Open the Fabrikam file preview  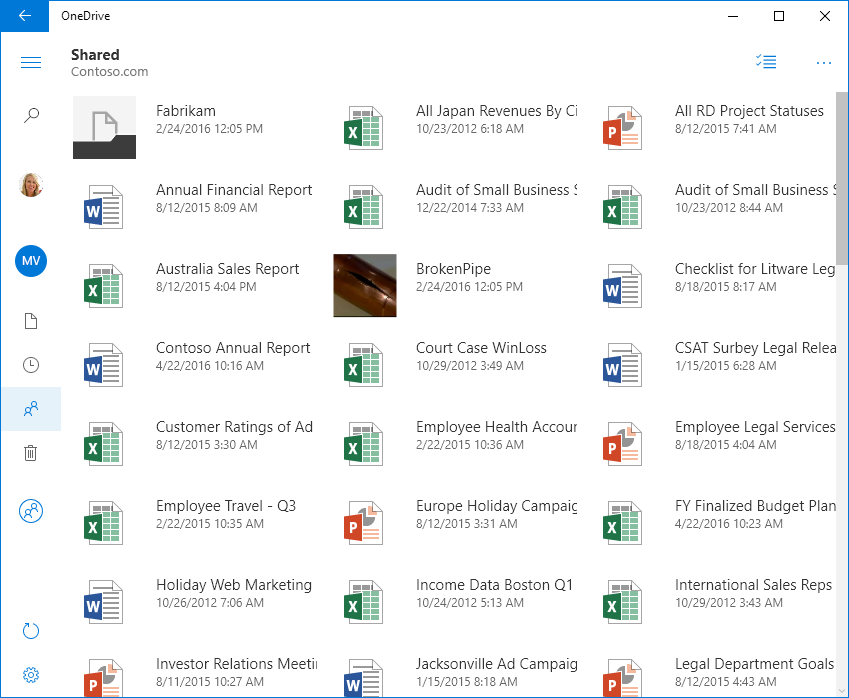pos(104,127)
